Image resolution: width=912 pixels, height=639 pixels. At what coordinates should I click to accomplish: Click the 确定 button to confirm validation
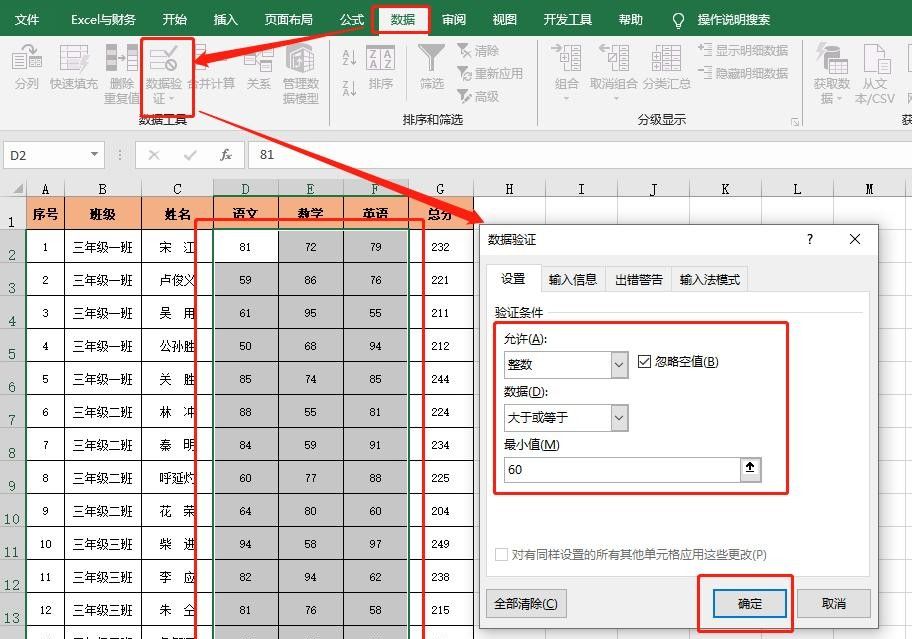[x=747, y=603]
